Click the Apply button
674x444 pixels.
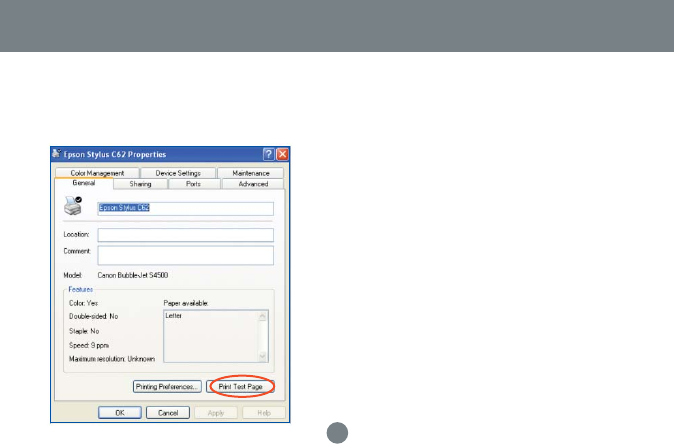(x=216, y=413)
